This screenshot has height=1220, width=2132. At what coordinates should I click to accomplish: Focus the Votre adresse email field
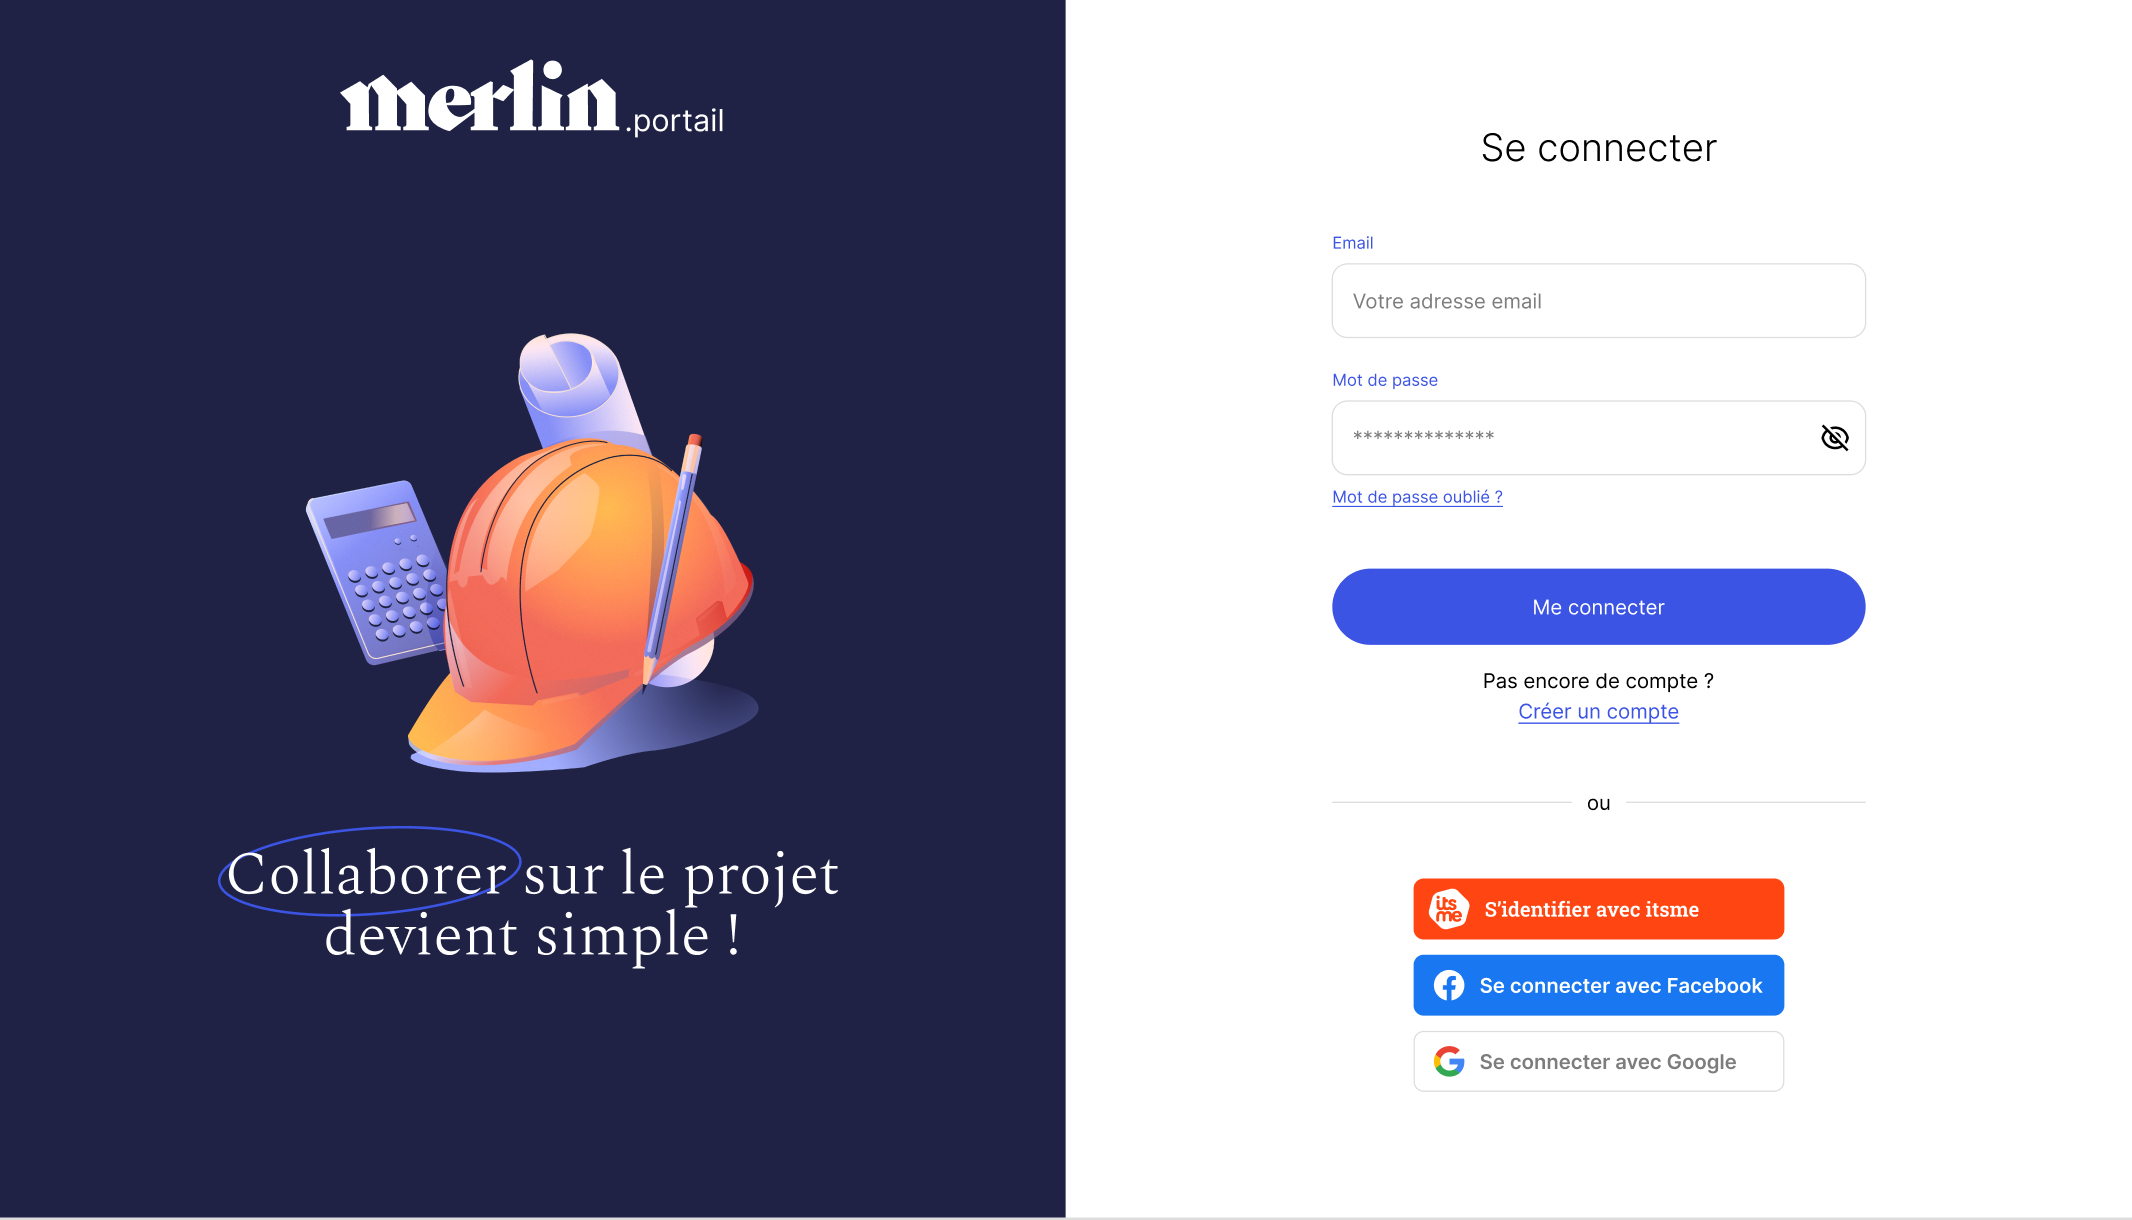click(x=1598, y=301)
